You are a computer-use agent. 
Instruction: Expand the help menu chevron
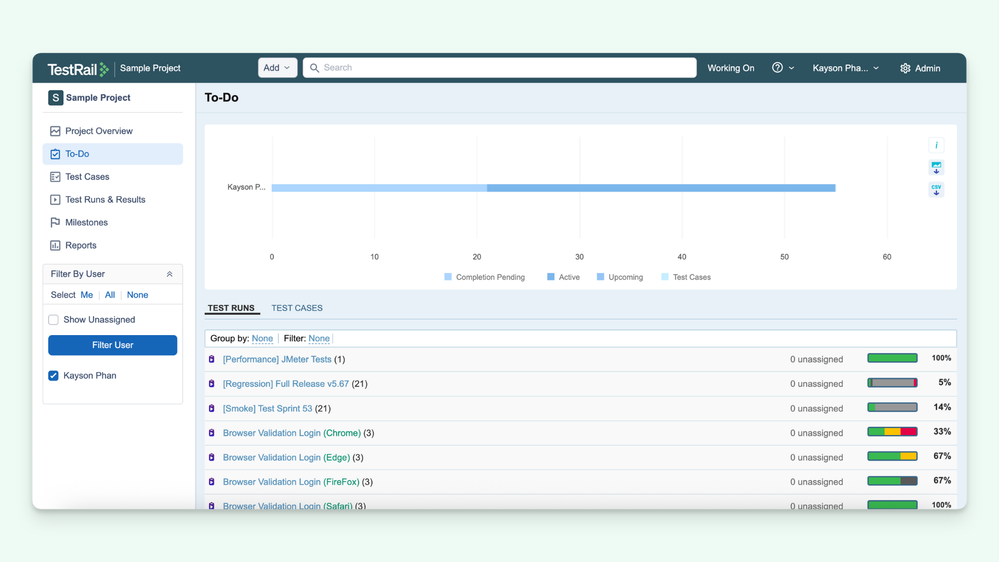[791, 68]
